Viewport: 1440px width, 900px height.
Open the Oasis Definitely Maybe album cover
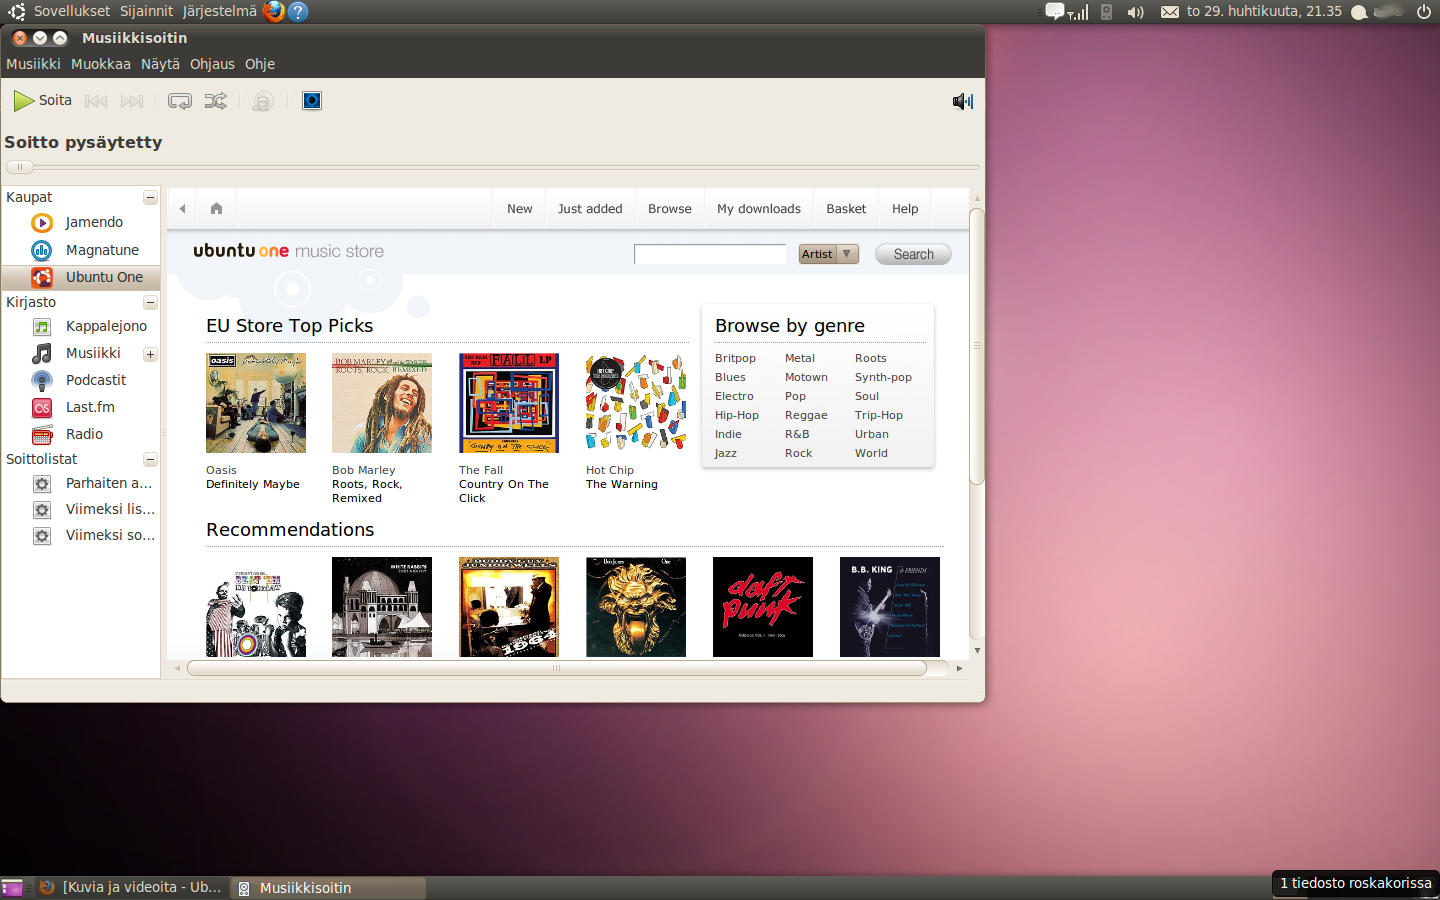[256, 403]
